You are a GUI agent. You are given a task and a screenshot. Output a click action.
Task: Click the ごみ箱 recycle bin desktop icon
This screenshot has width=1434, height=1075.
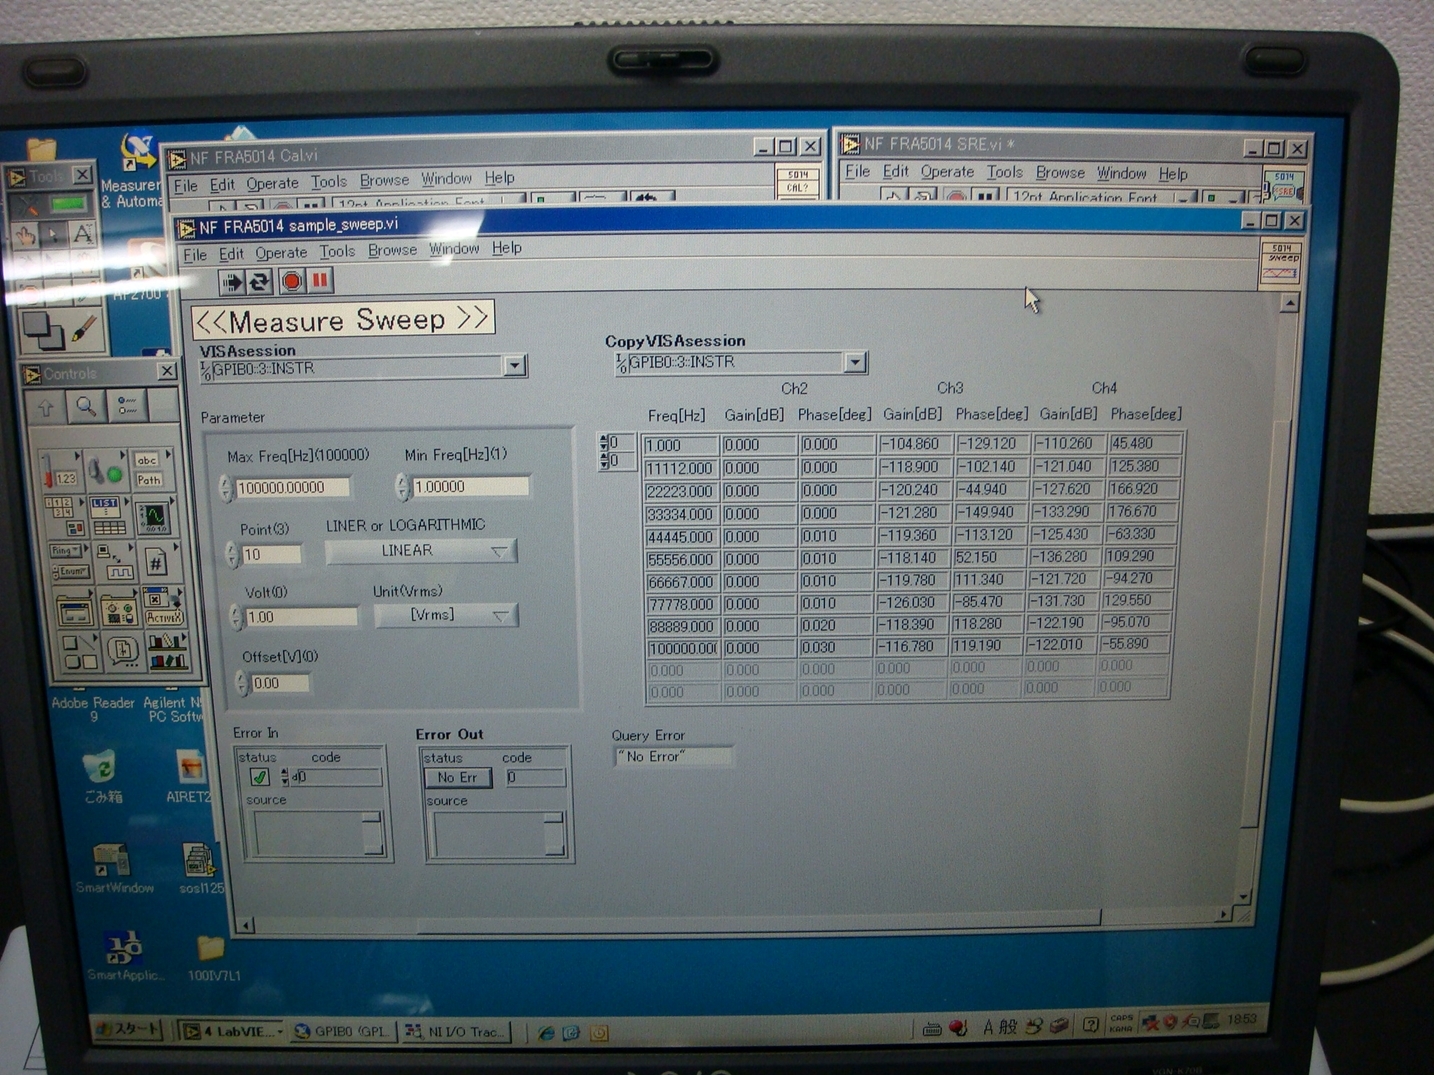[x=100, y=778]
